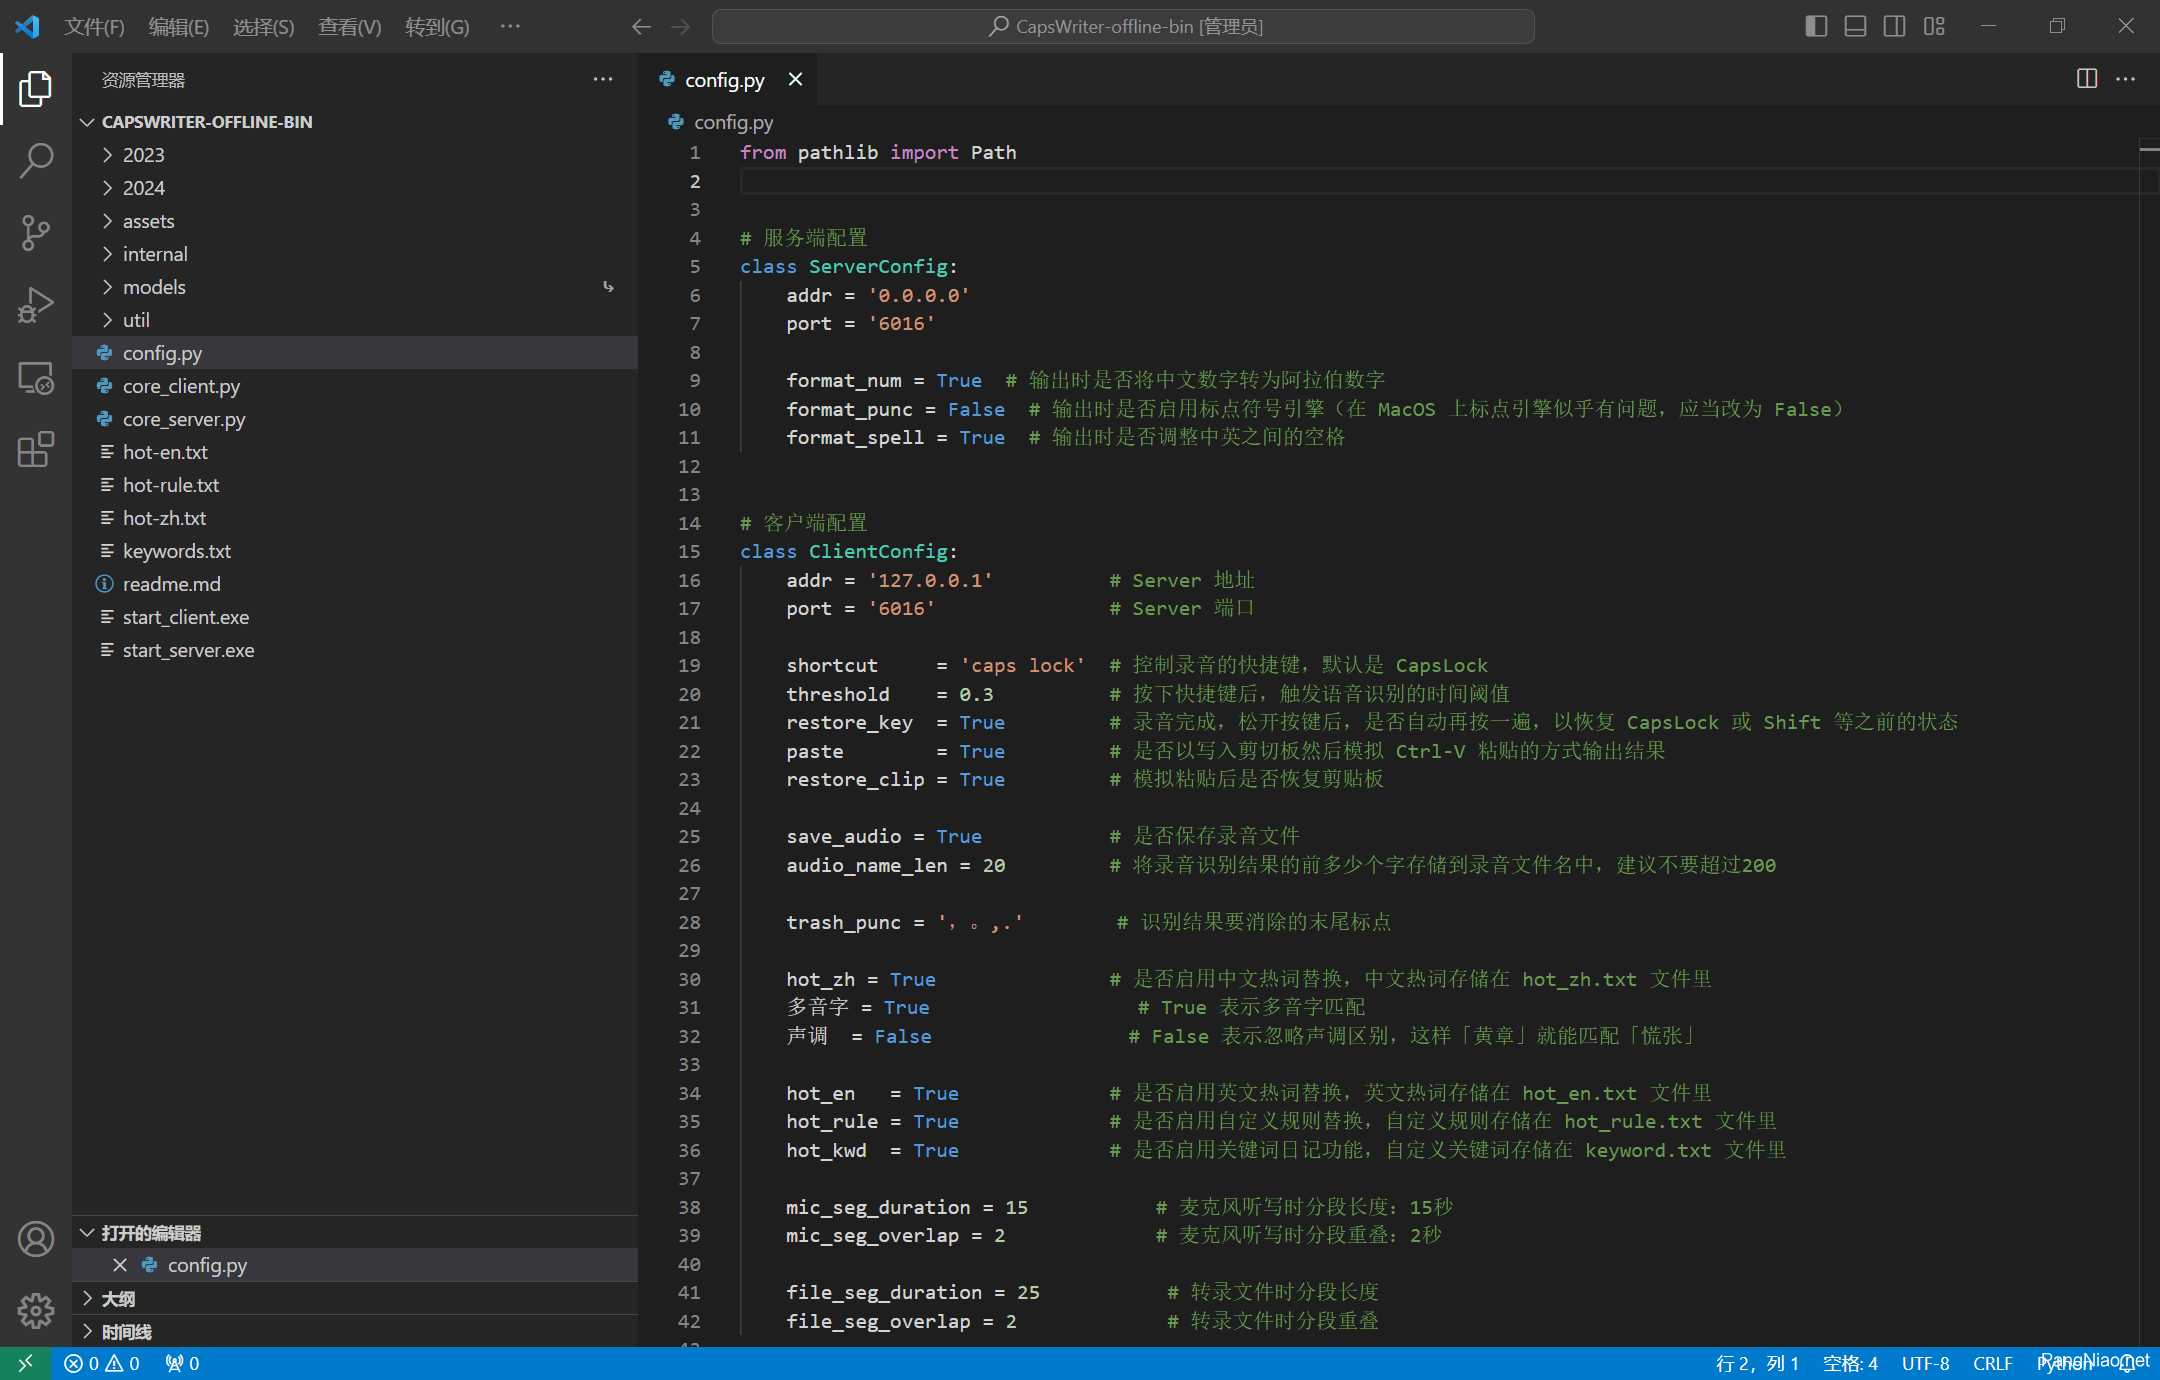The width and height of the screenshot is (2160, 1380).
Task: Open the Extensions view
Action: pos(36,449)
